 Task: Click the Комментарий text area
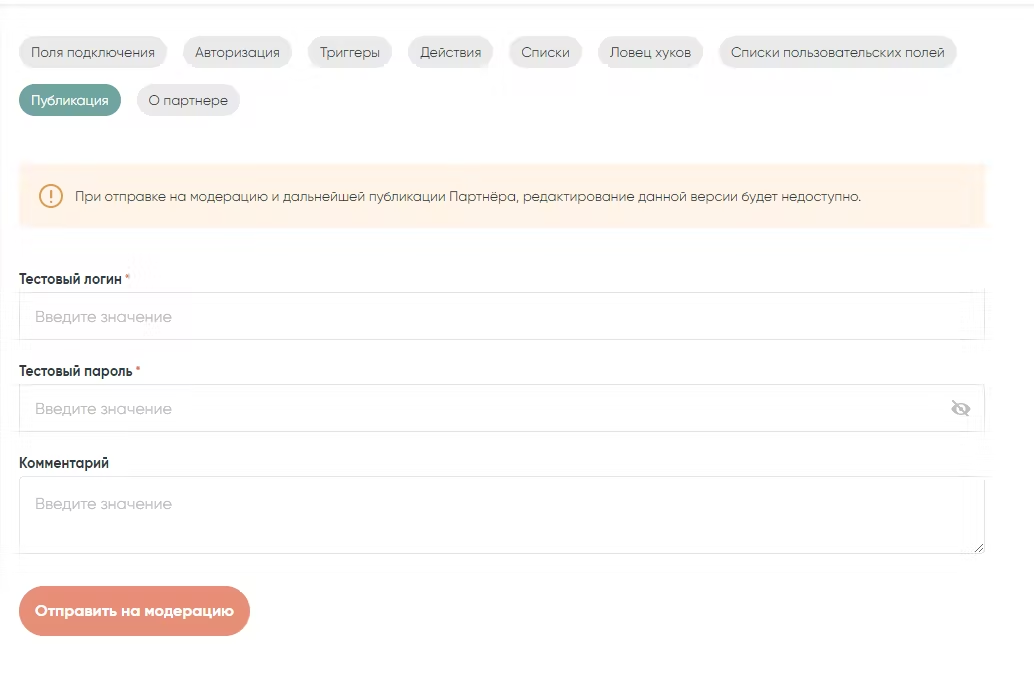point(500,514)
